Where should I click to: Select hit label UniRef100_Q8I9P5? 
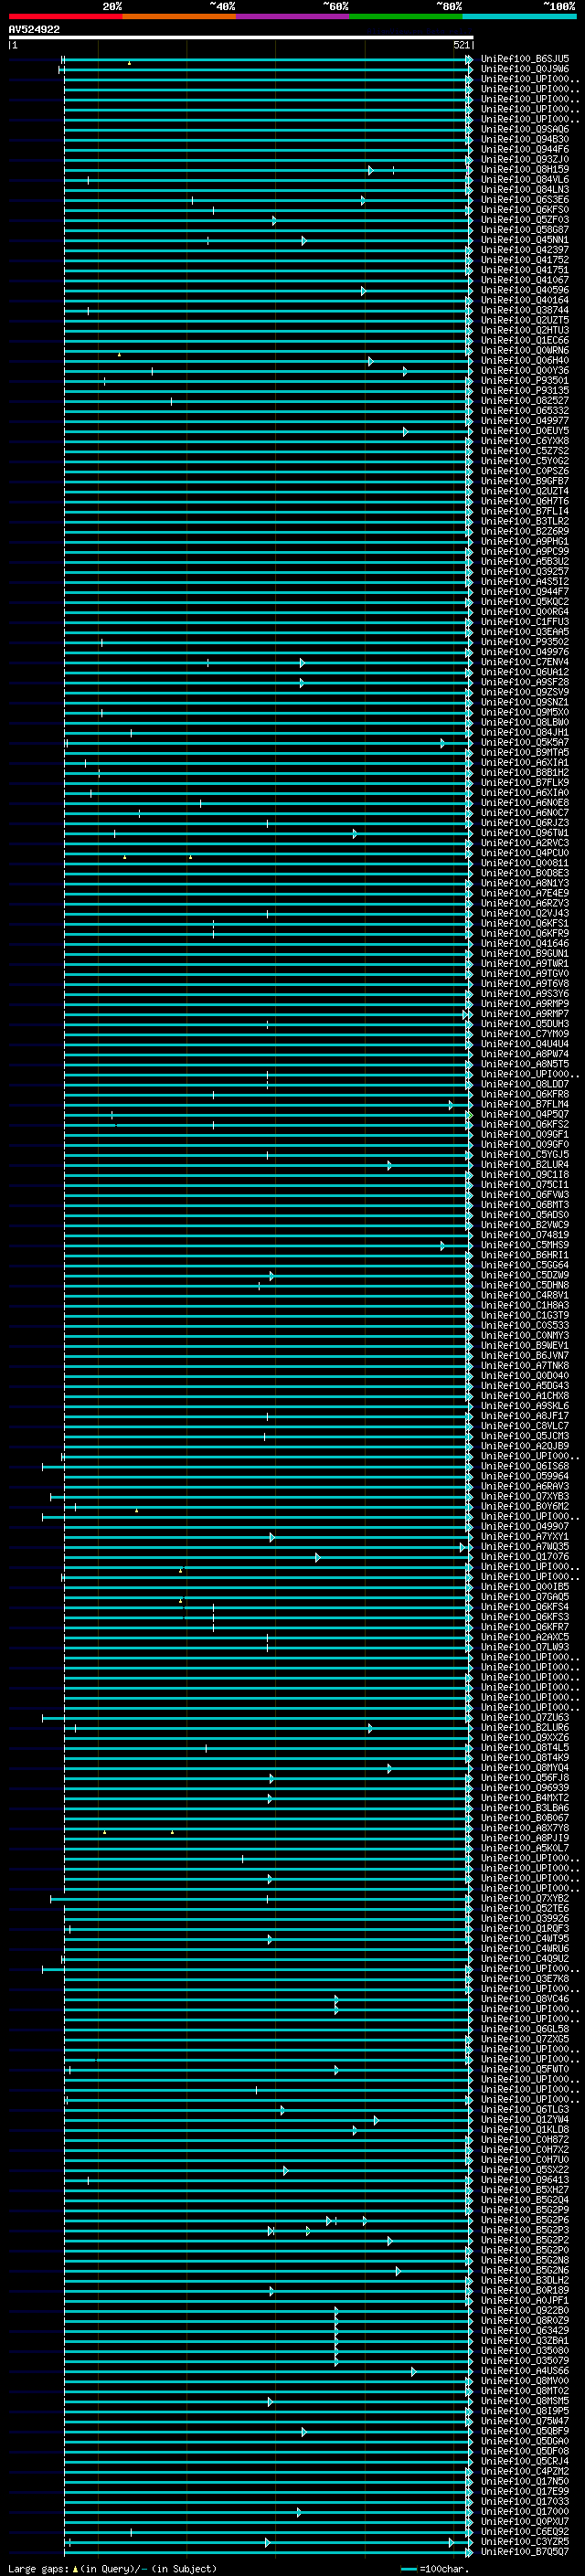point(524,2411)
